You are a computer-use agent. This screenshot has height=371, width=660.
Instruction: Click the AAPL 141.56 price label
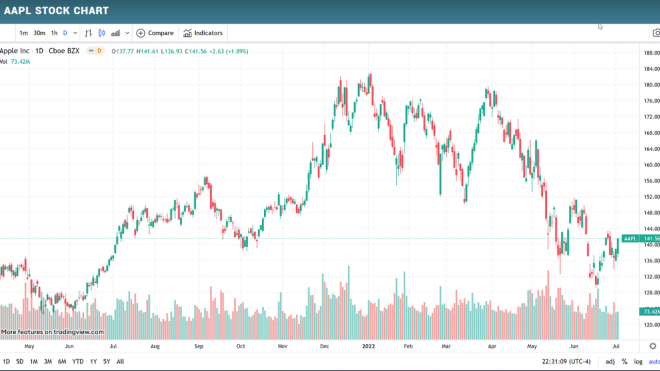click(x=641, y=239)
